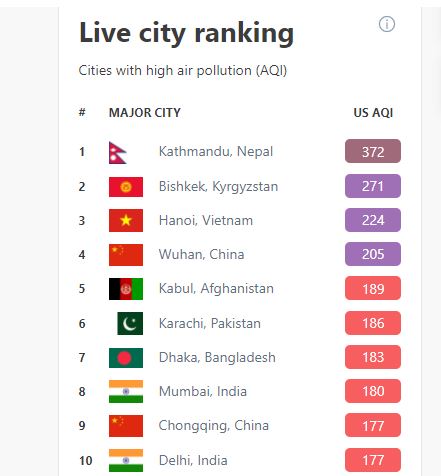Click the Vietnam flag next to Hanoi
Image resolution: width=441 pixels, height=476 pixels.
pos(126,220)
